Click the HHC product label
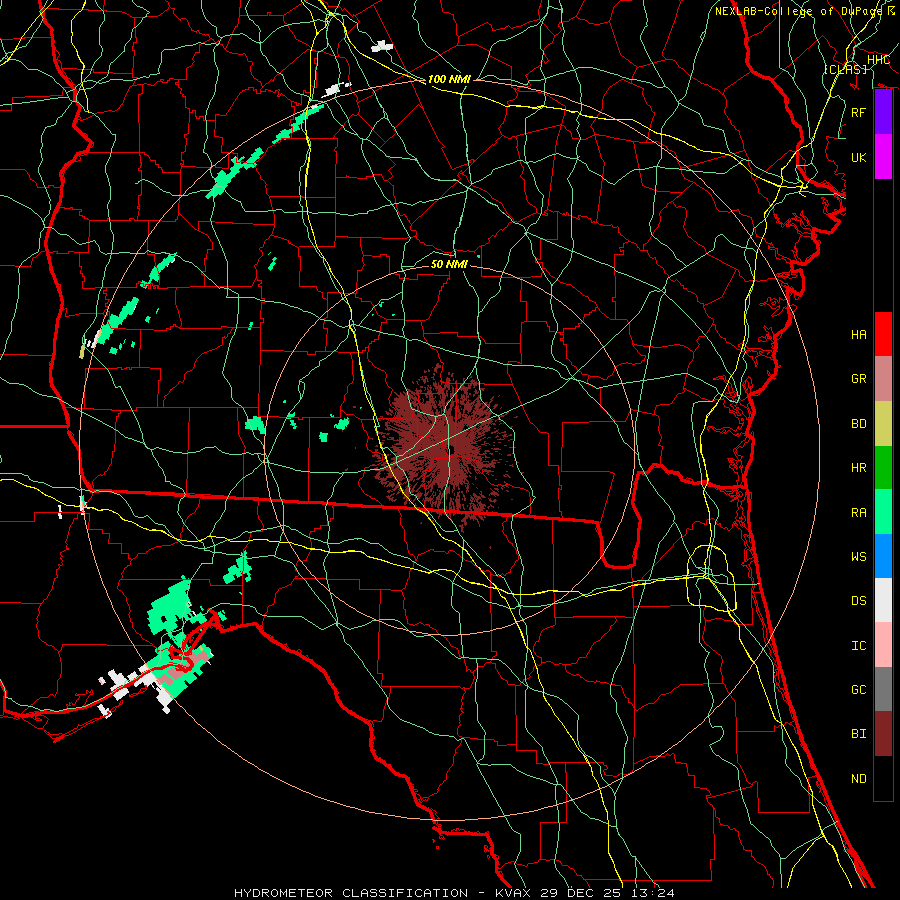The width and height of the screenshot is (900, 900). 878,60
